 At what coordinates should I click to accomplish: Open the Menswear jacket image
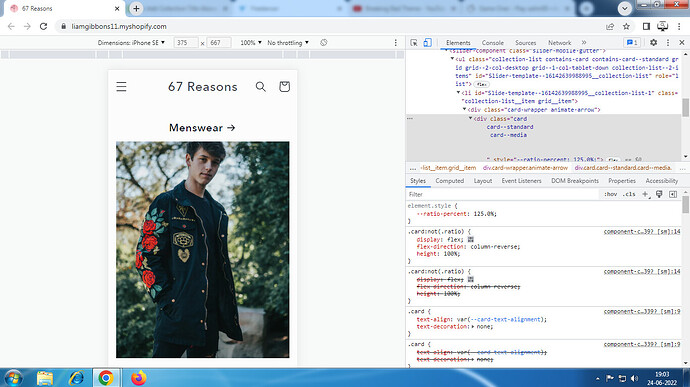203,249
